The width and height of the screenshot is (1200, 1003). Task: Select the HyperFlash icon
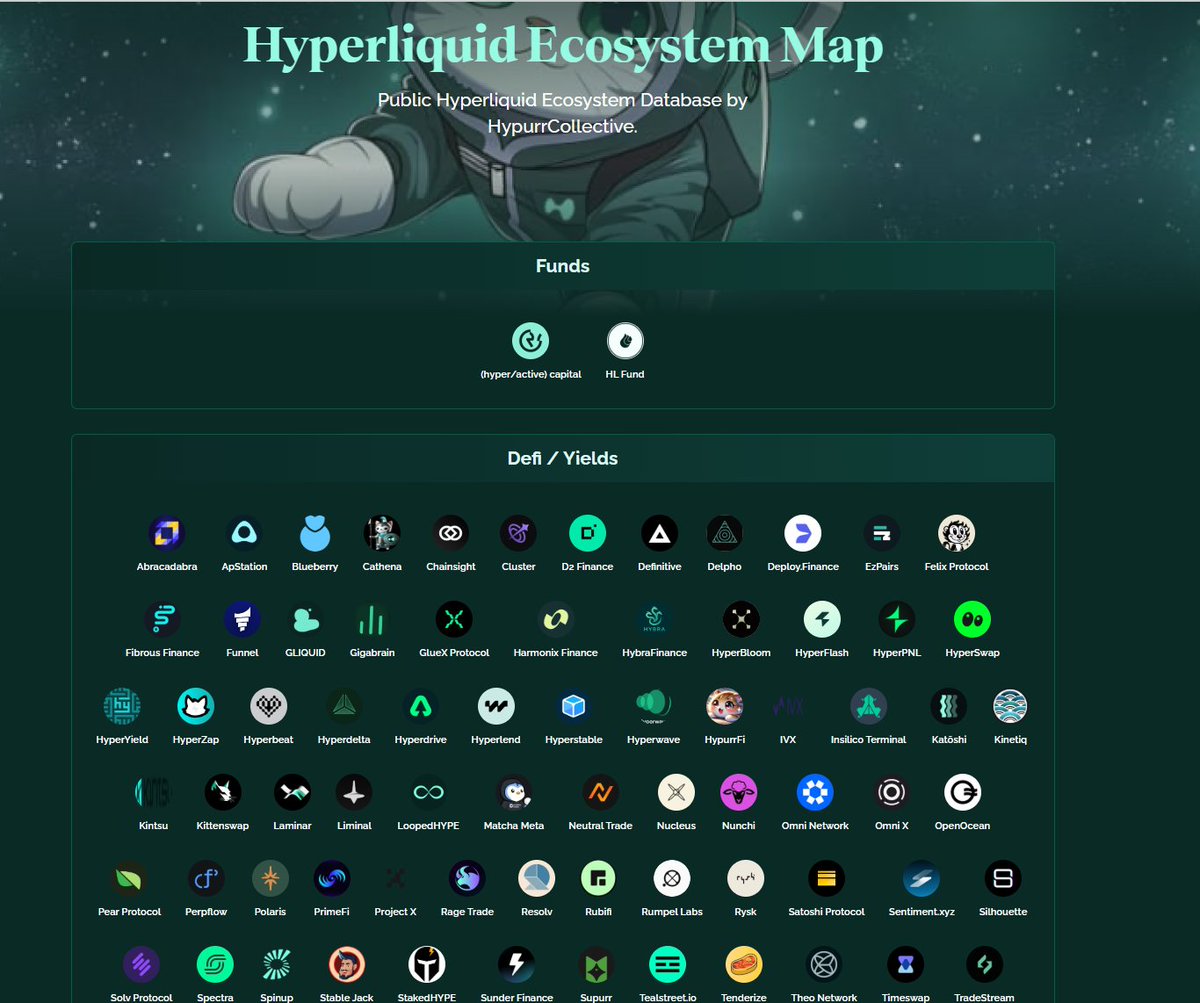(x=822, y=620)
